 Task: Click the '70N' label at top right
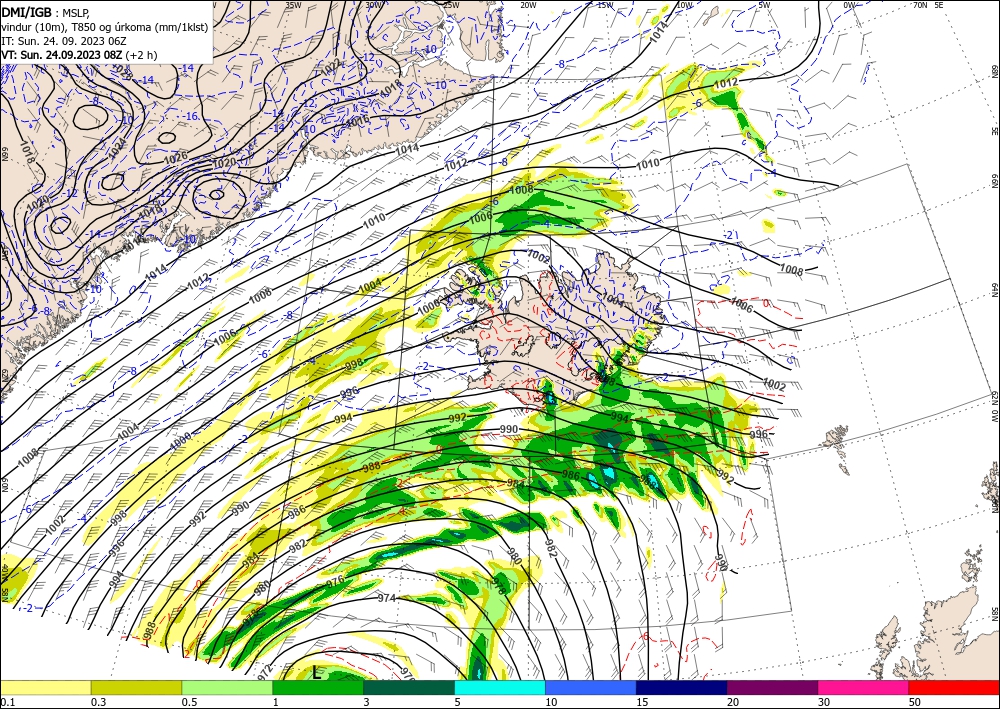(x=920, y=5)
